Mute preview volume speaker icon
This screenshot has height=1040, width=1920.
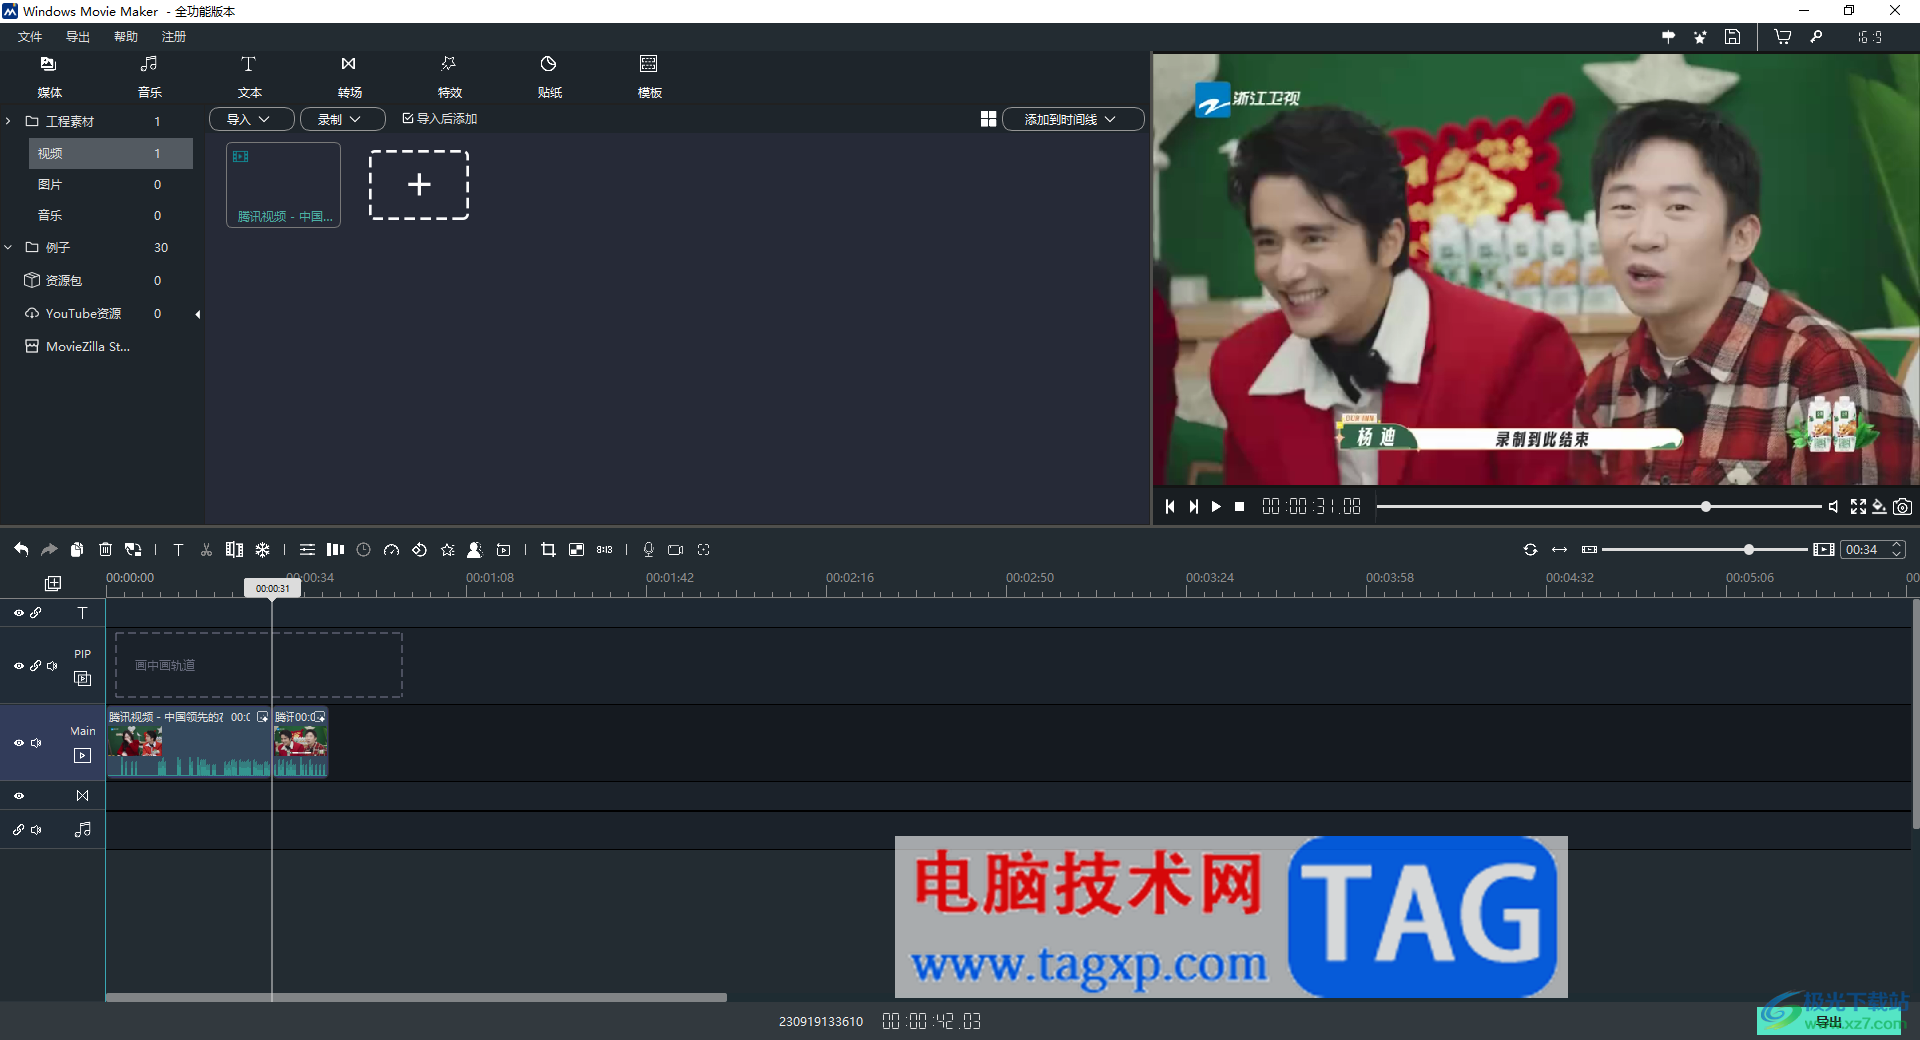pos(1833,507)
